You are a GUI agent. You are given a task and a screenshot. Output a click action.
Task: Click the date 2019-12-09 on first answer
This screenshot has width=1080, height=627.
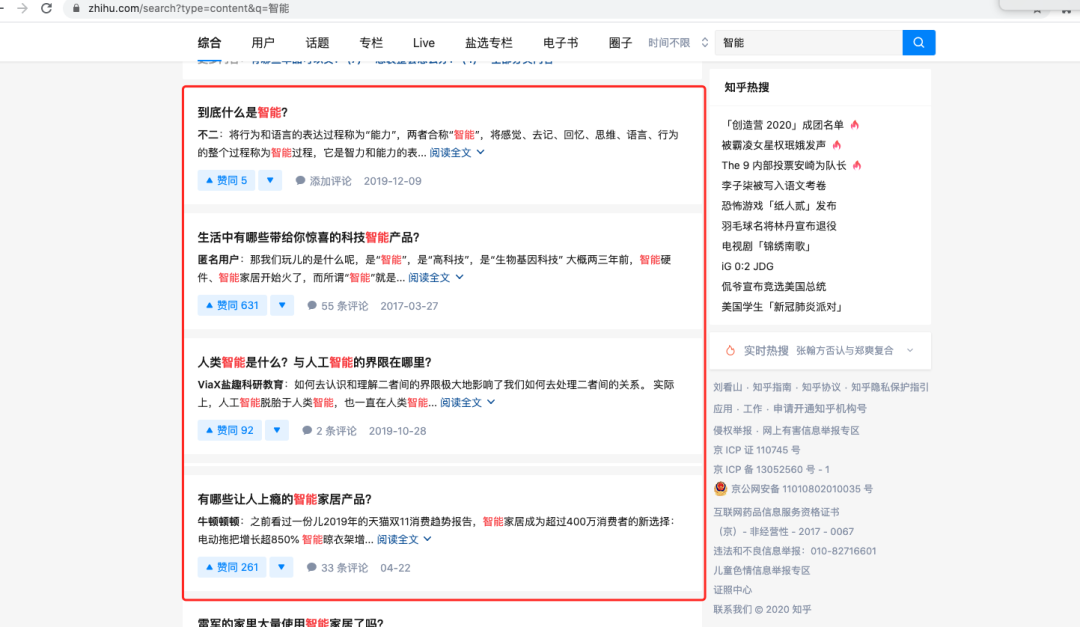click(x=393, y=181)
